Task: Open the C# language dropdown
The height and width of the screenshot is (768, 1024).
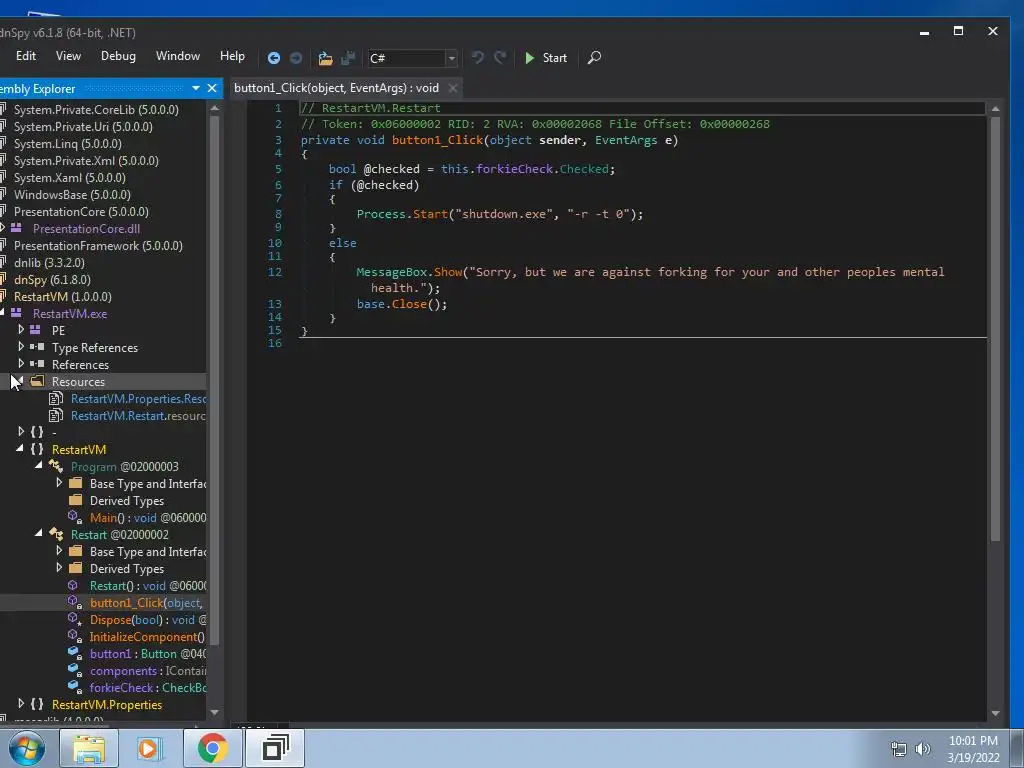Action: 451,58
